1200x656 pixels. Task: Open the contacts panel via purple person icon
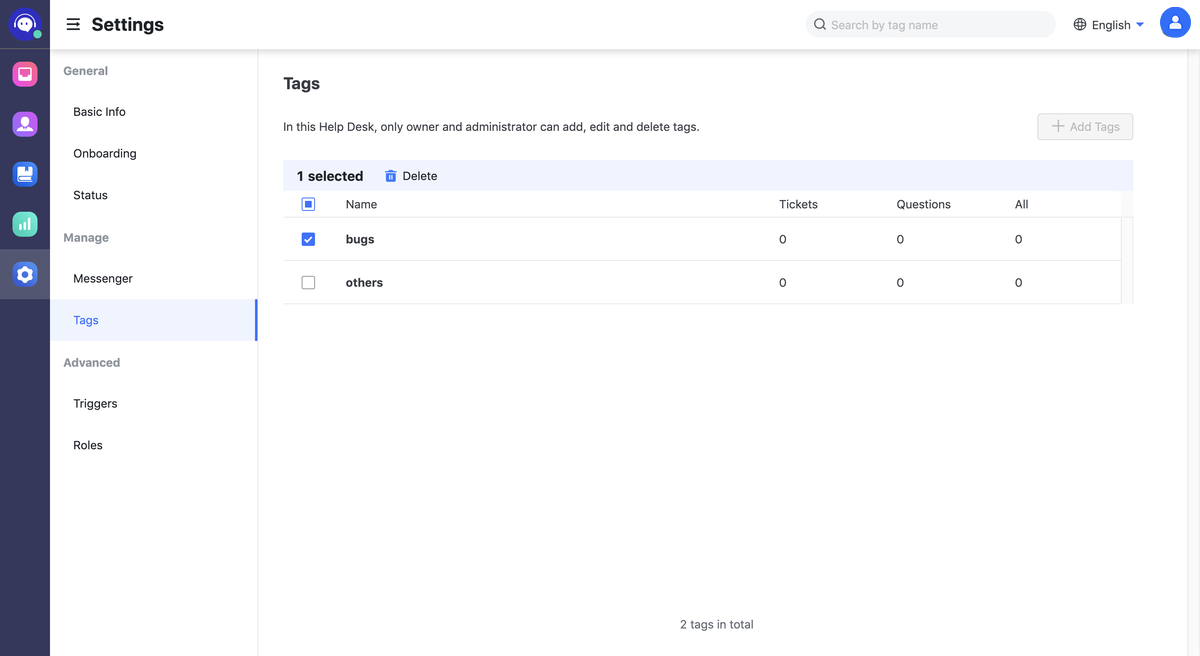coord(25,123)
